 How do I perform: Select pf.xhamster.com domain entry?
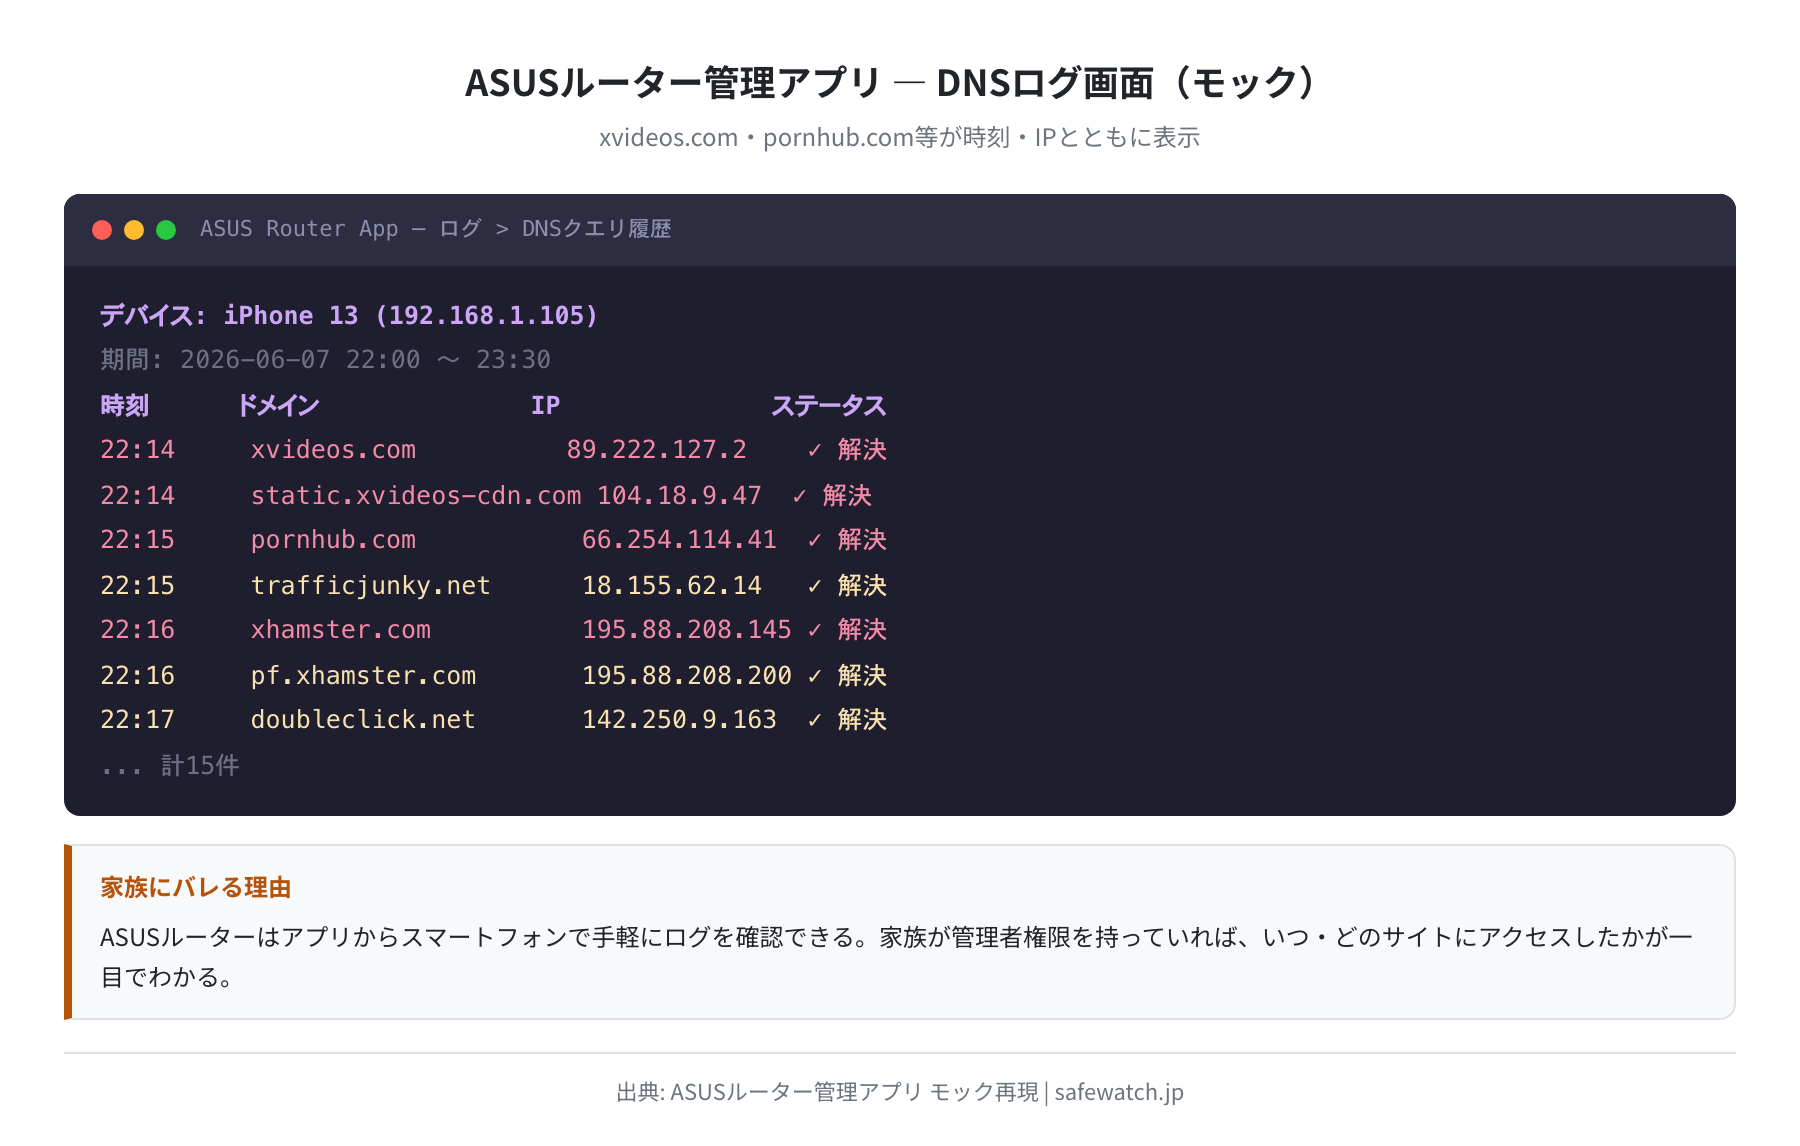(363, 675)
